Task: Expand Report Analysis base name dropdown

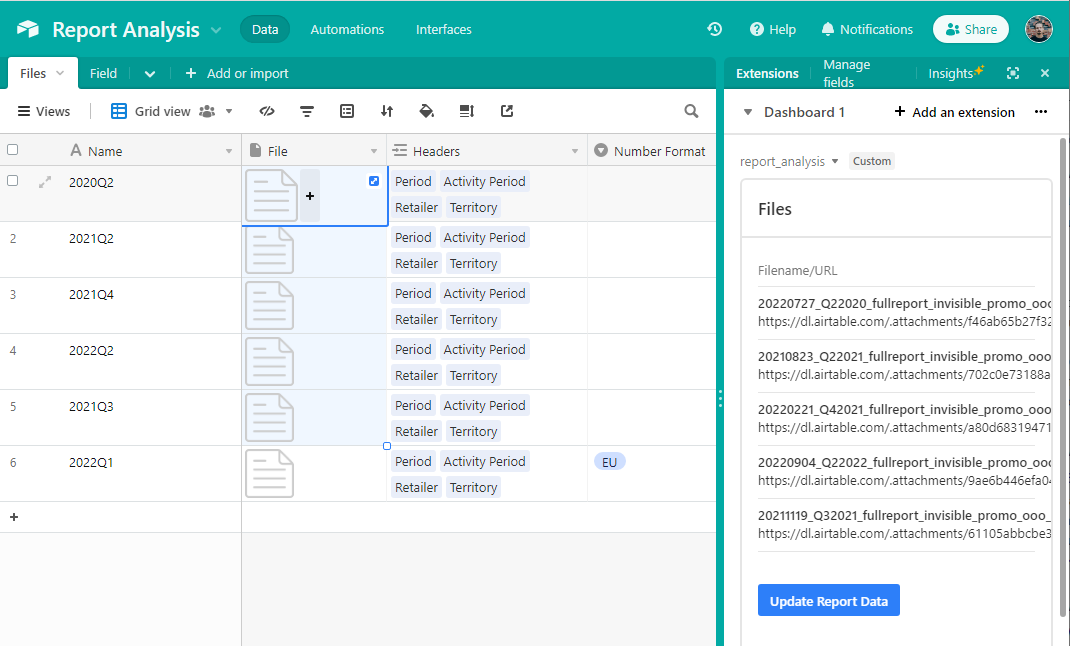Action: point(216,30)
